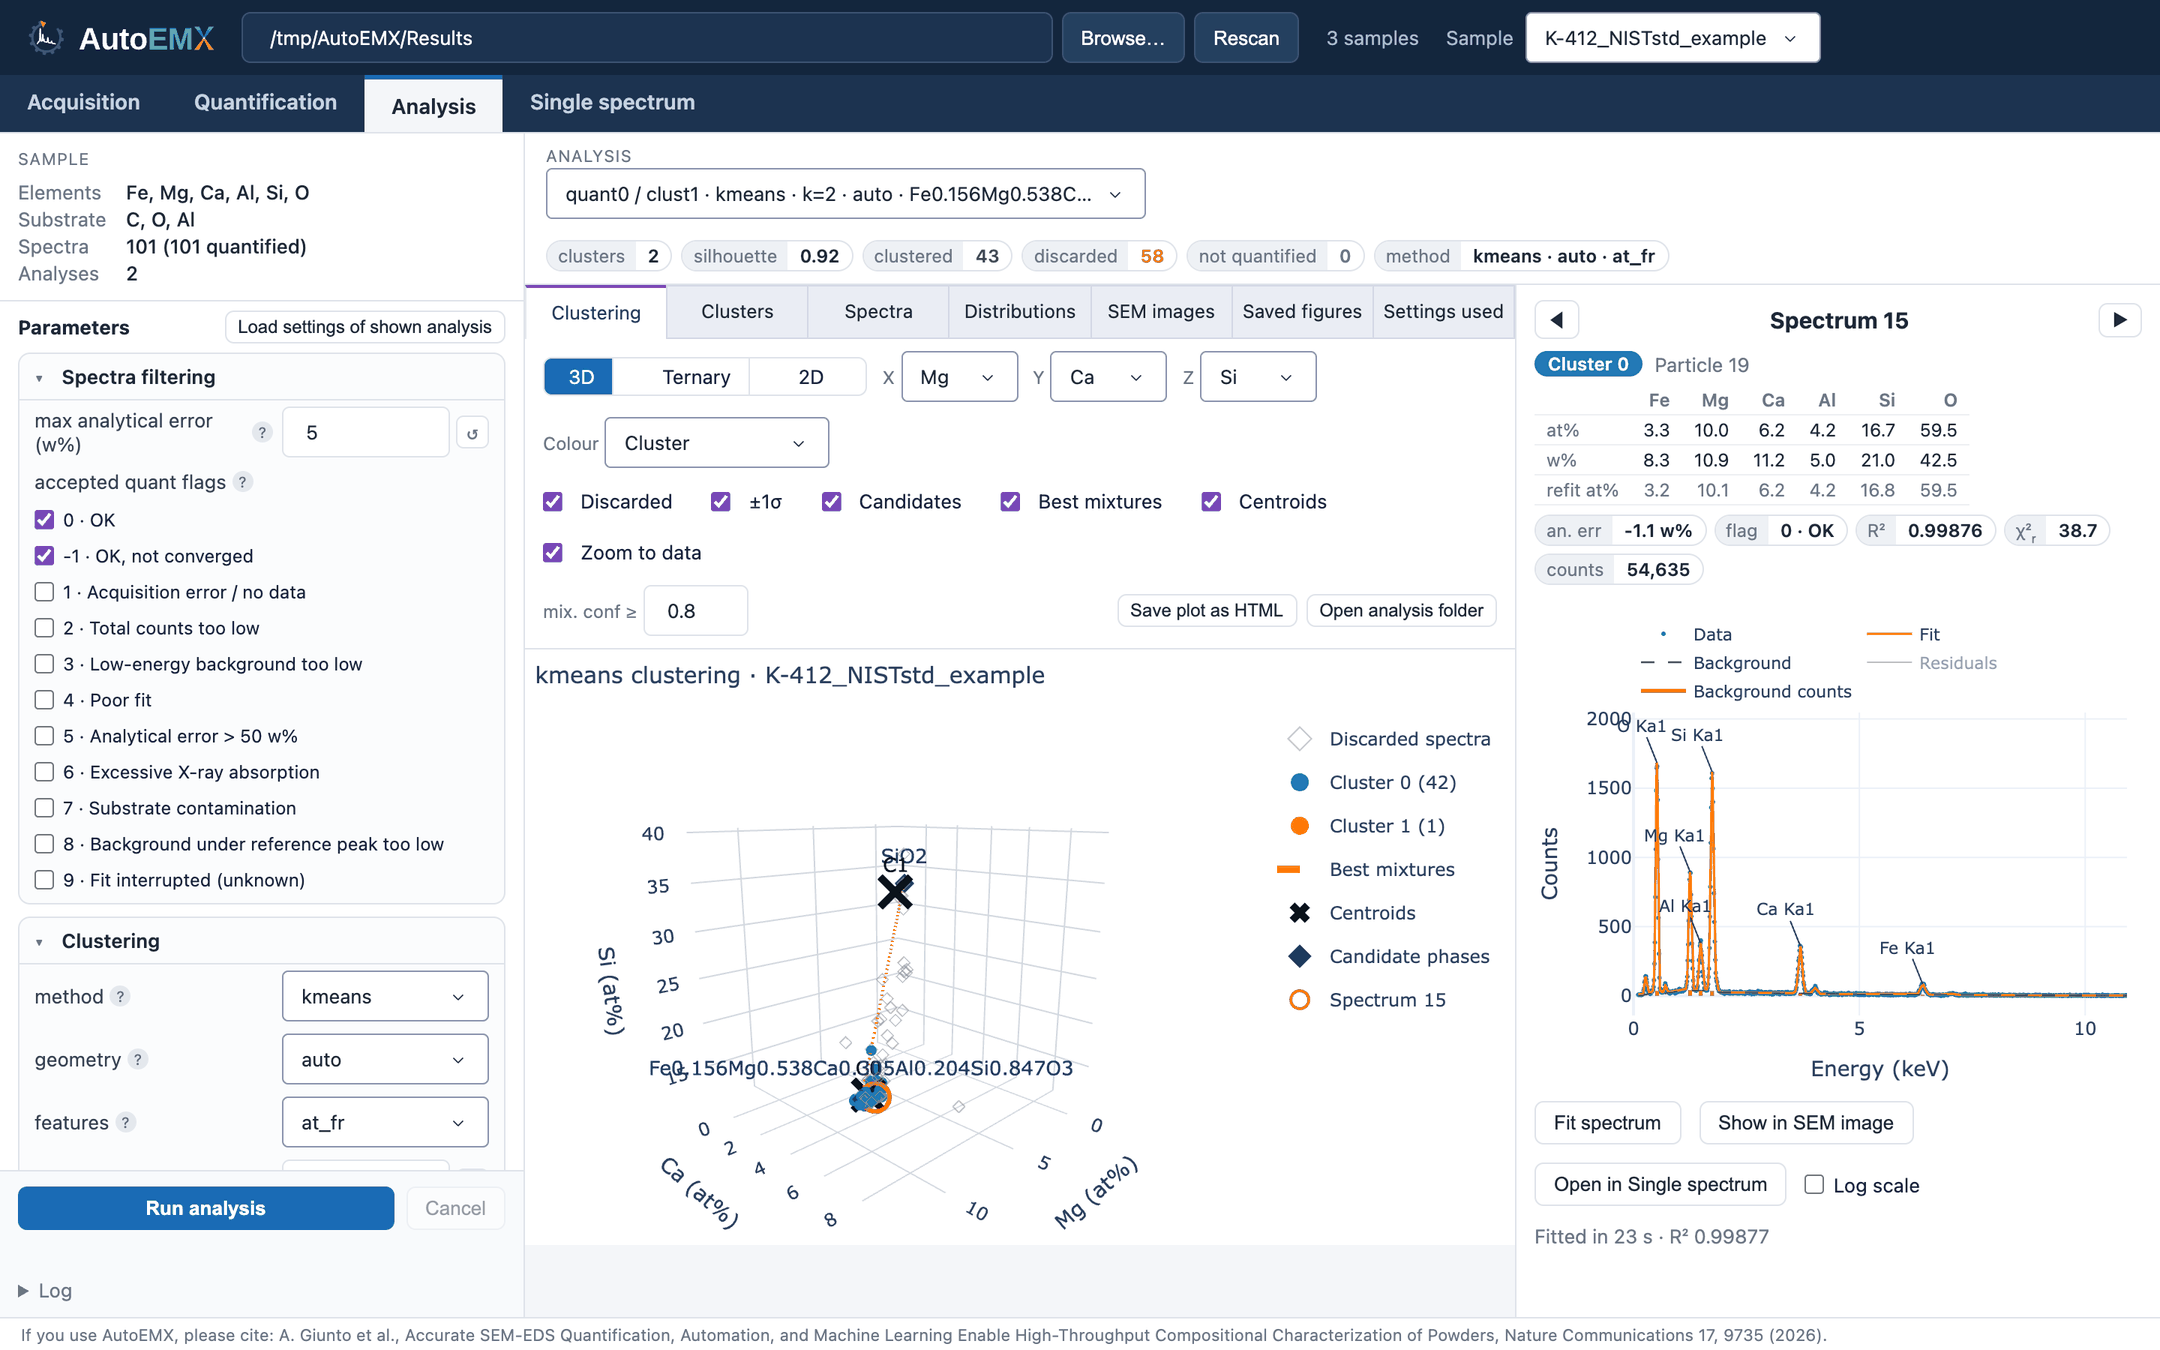Click the Run analysis button
Screen dimensions: 2160x1350
(206, 1208)
